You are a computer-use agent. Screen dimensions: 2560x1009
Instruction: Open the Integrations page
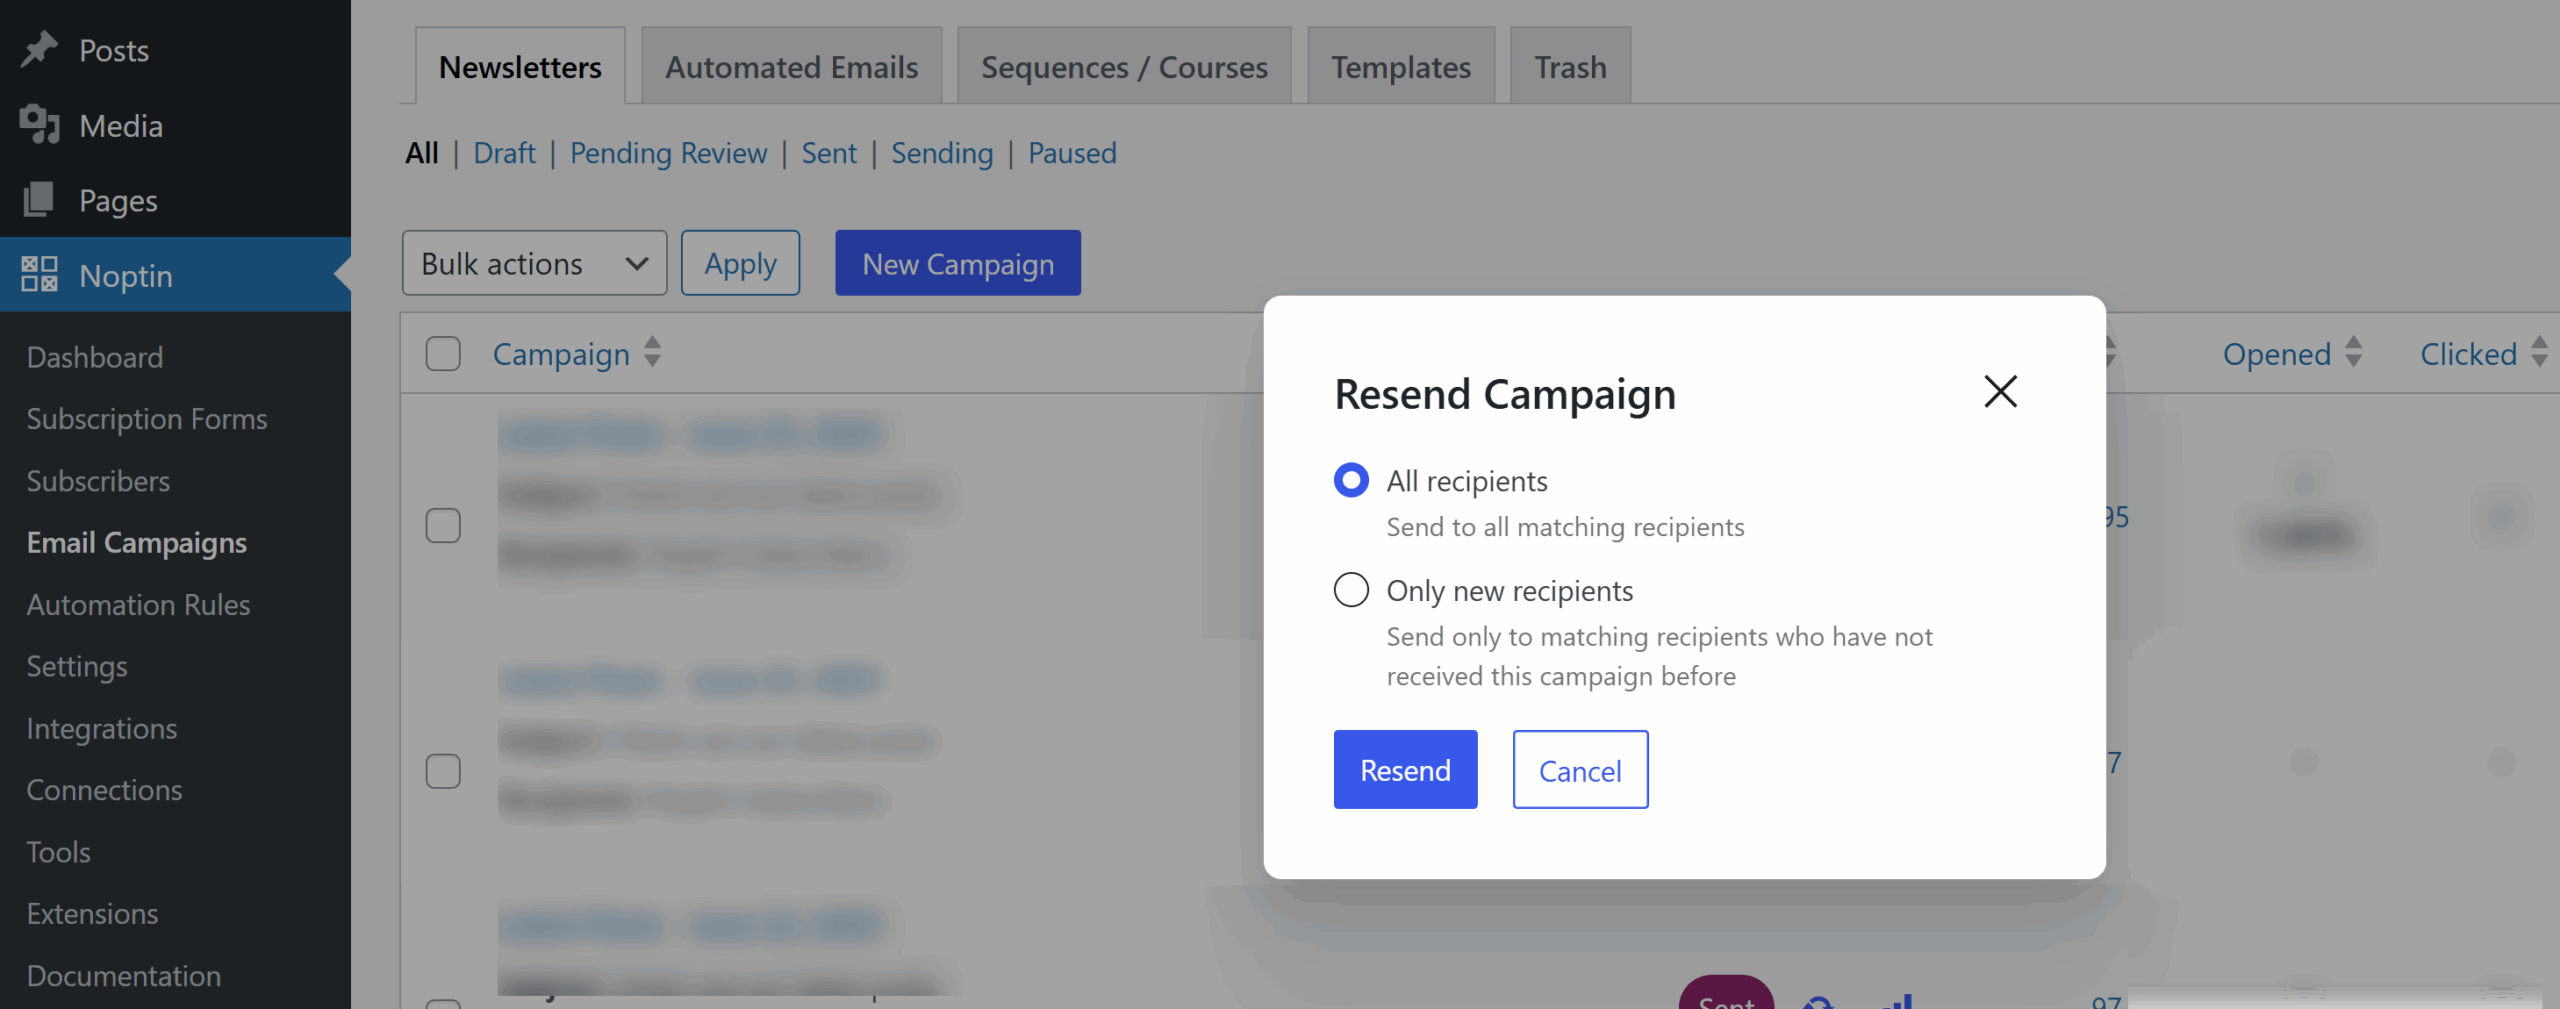102,728
